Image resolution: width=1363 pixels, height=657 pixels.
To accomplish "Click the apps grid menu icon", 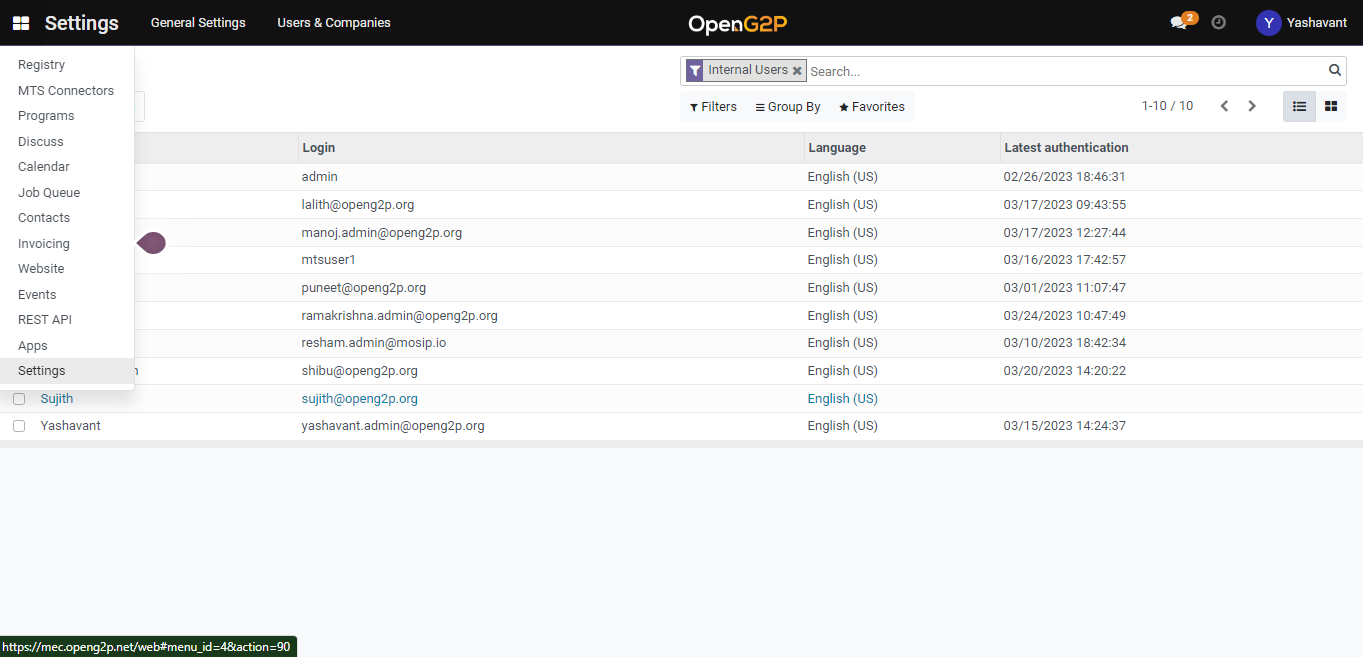I will coord(21,23).
